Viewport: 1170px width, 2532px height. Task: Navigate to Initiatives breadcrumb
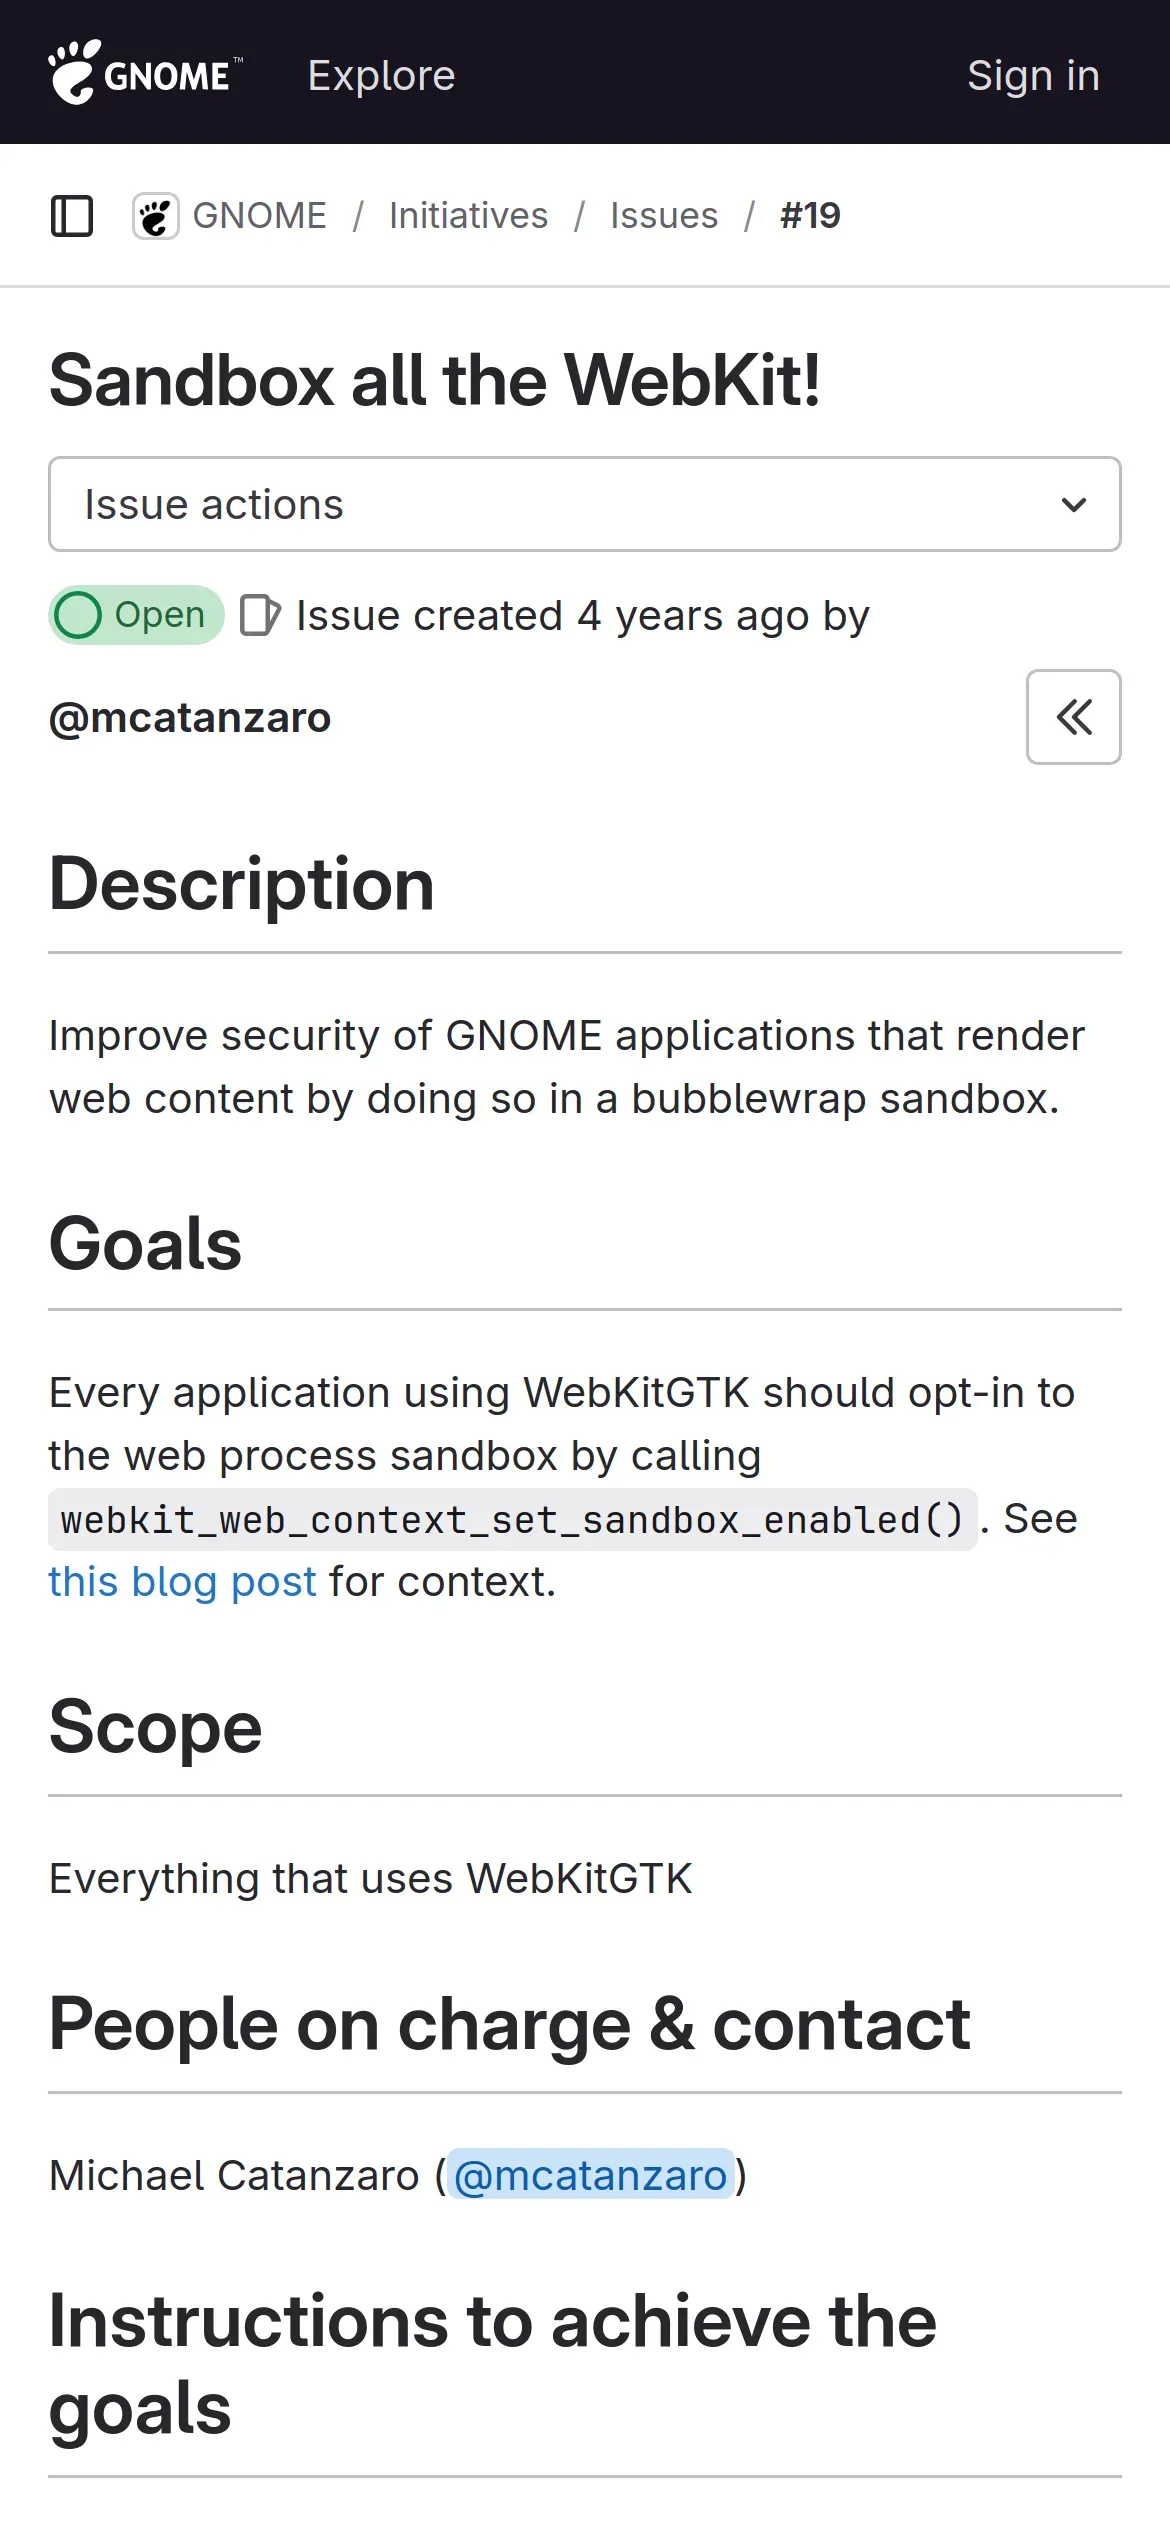point(468,216)
